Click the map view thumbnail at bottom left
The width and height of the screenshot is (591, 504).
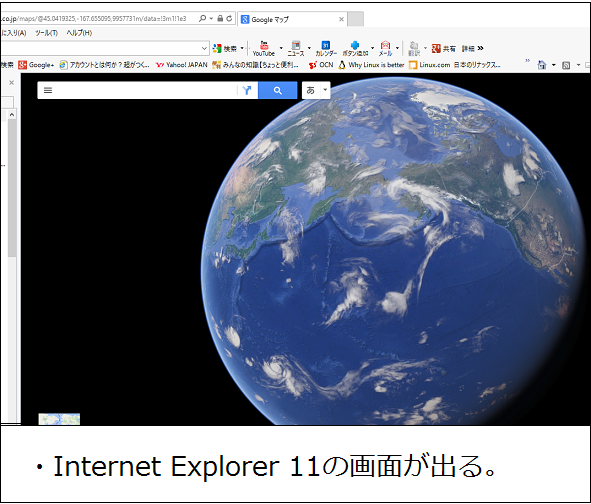point(59,419)
